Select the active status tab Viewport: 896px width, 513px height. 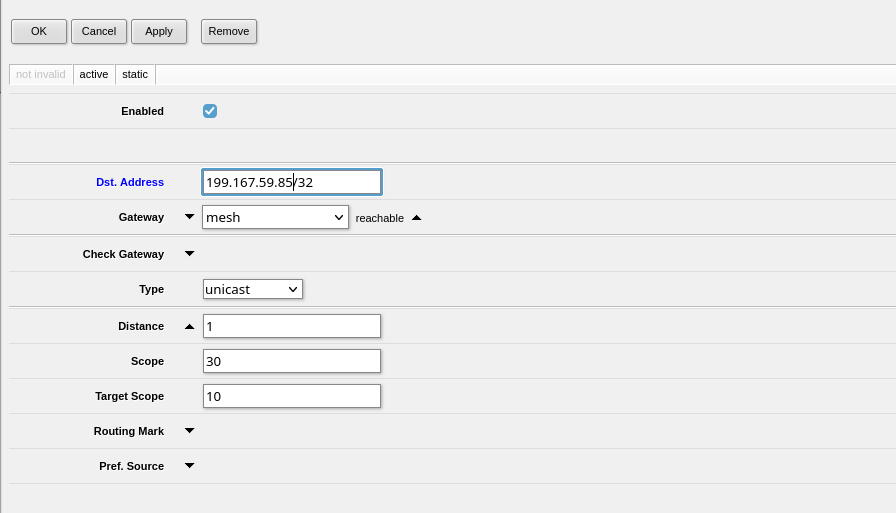point(94,74)
